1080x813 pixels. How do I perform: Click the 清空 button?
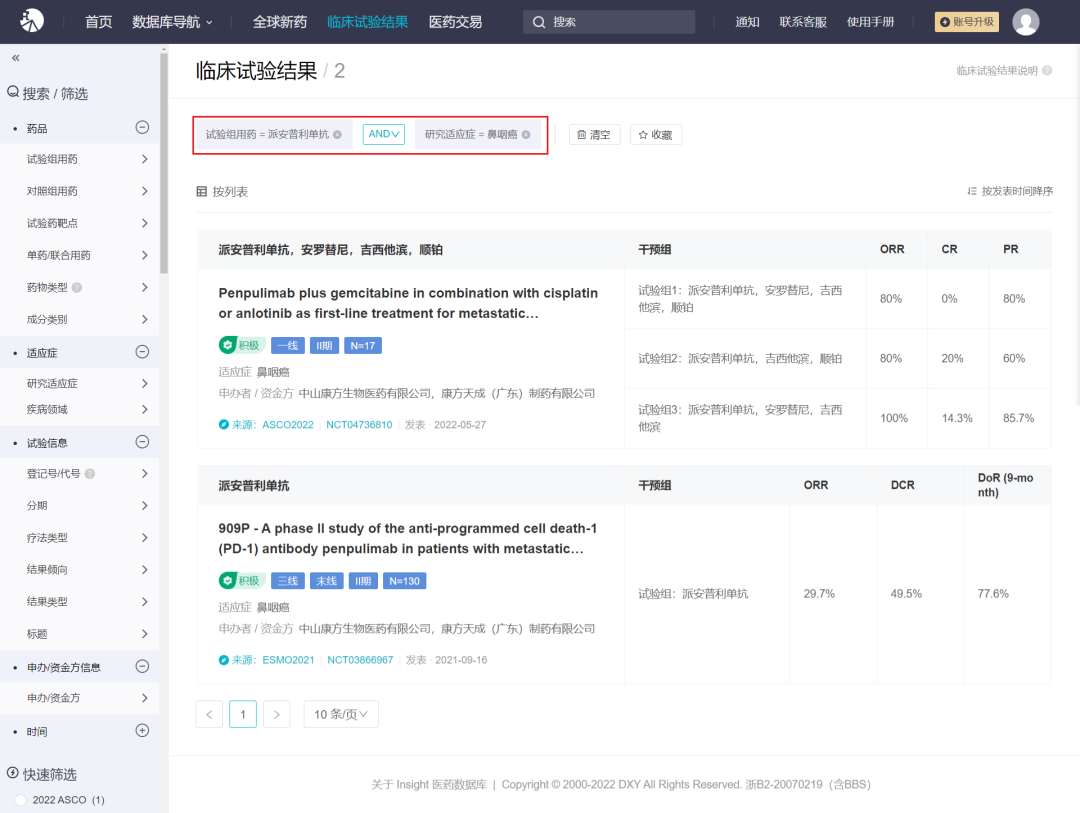pos(594,135)
